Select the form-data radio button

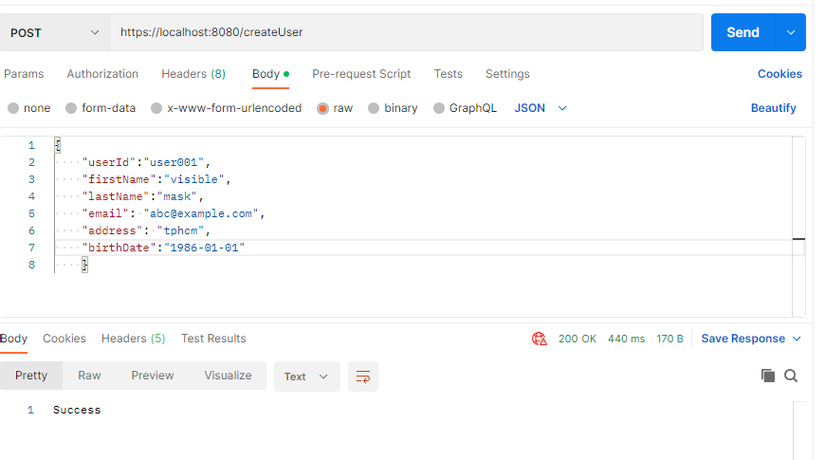click(x=71, y=108)
